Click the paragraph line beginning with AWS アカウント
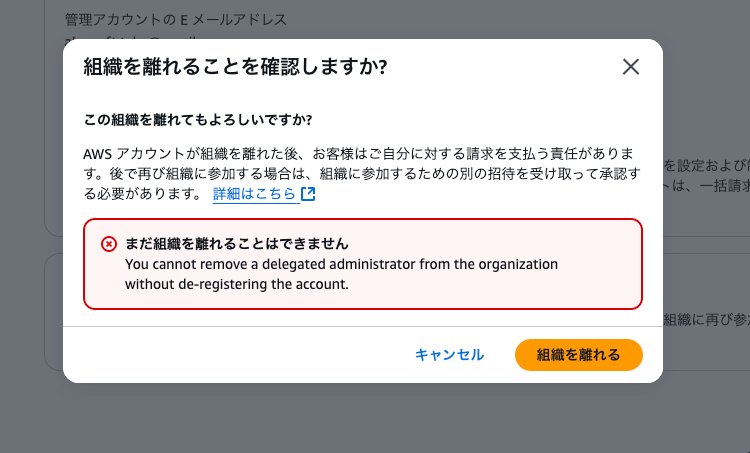 [x=358, y=154]
